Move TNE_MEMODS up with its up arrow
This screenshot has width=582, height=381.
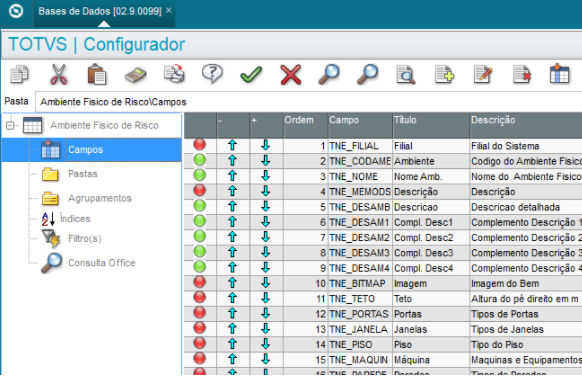[232, 191]
